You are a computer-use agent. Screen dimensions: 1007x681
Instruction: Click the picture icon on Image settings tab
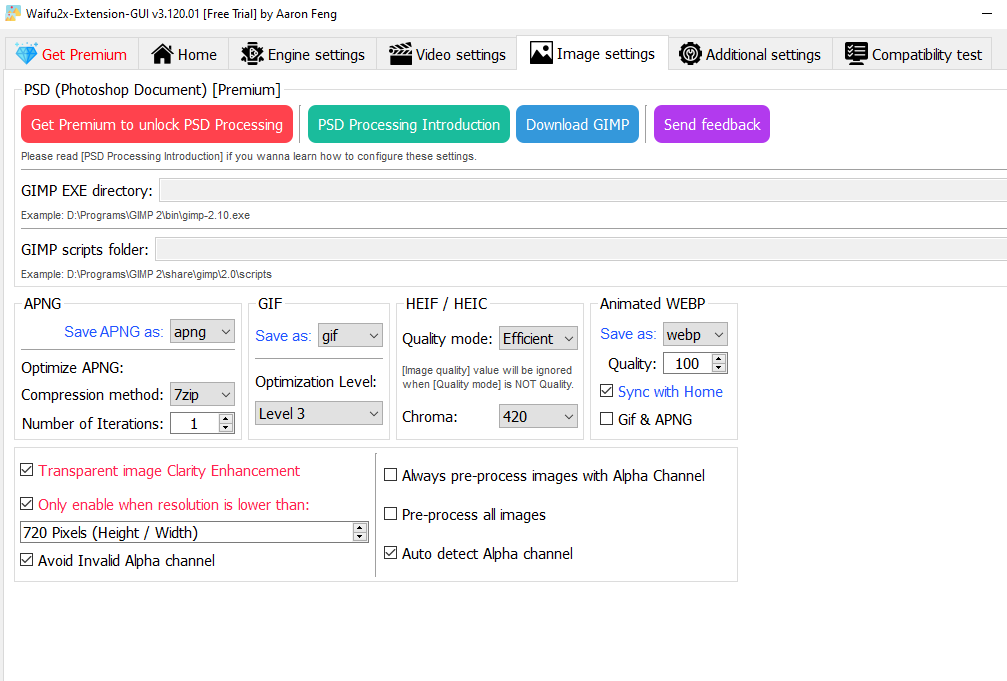pos(541,53)
